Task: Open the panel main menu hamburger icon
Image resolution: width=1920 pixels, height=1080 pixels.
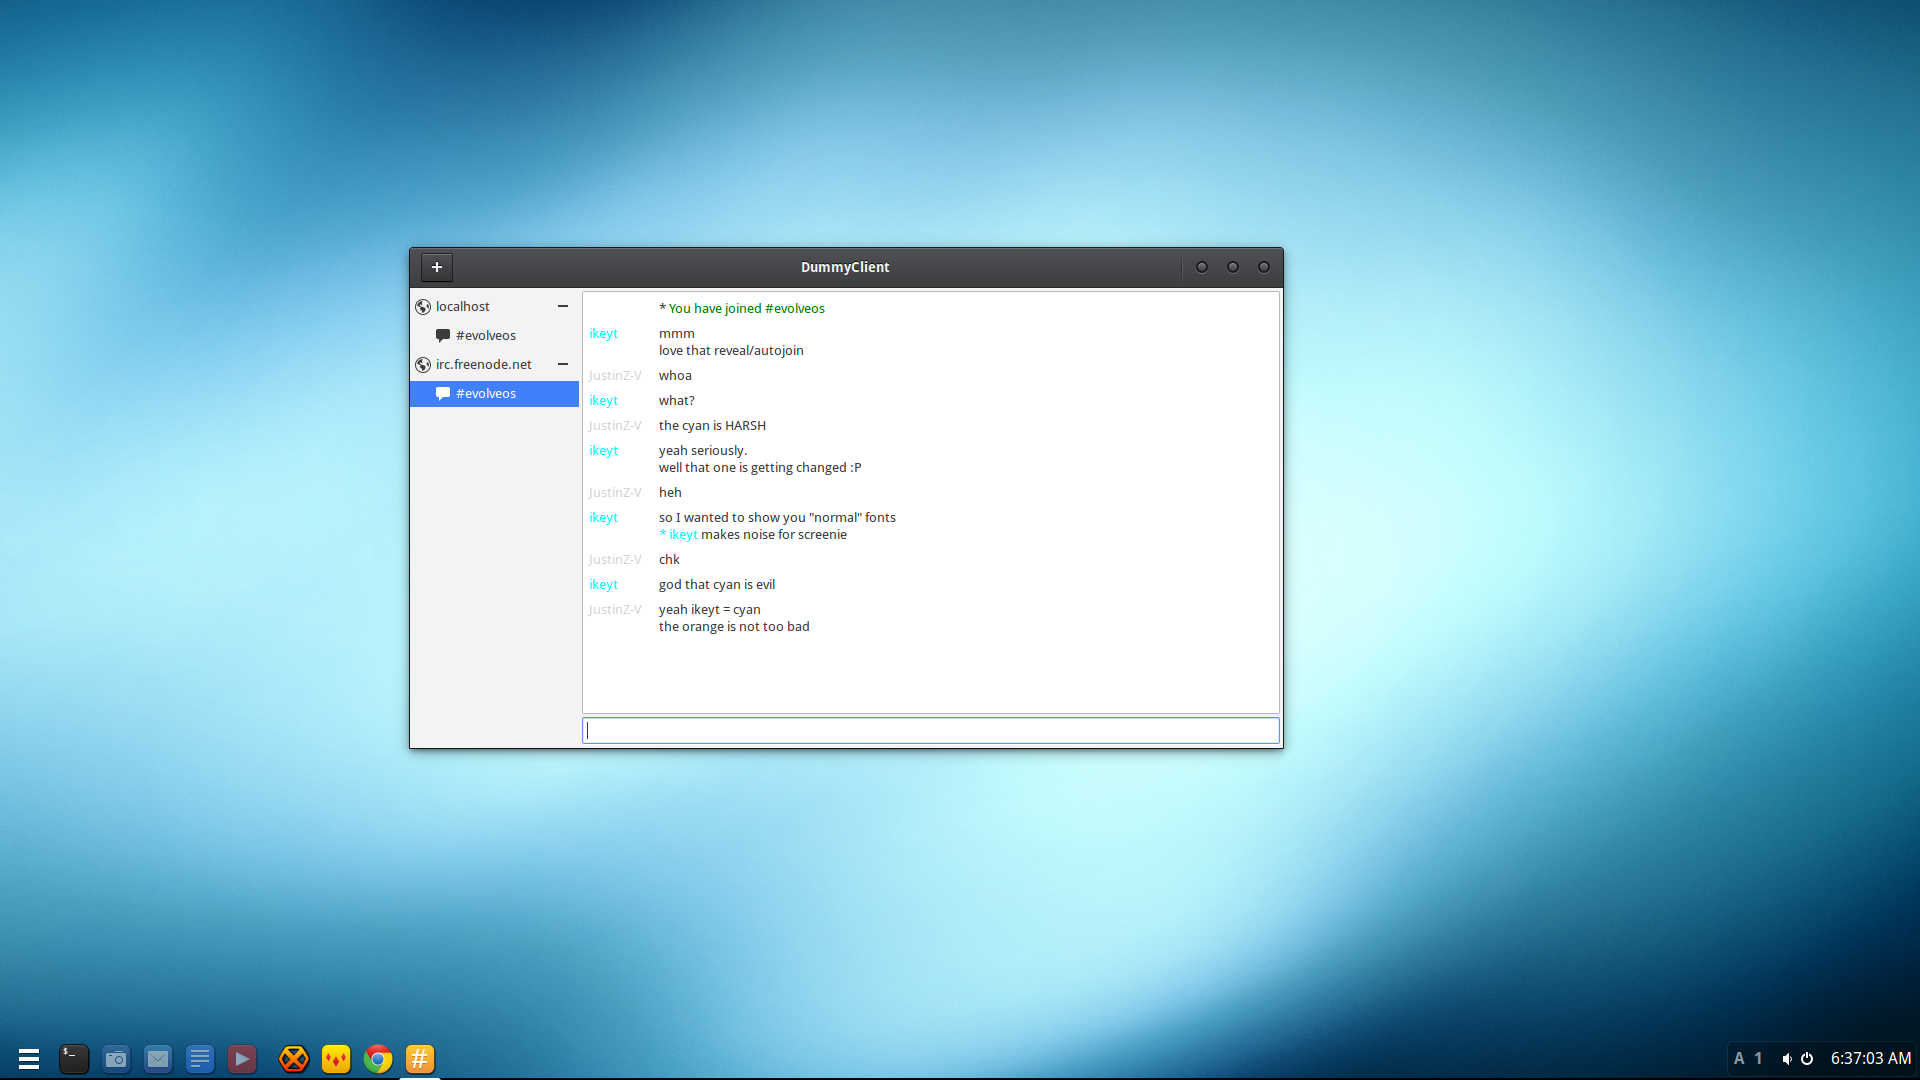Action: pos(29,1058)
